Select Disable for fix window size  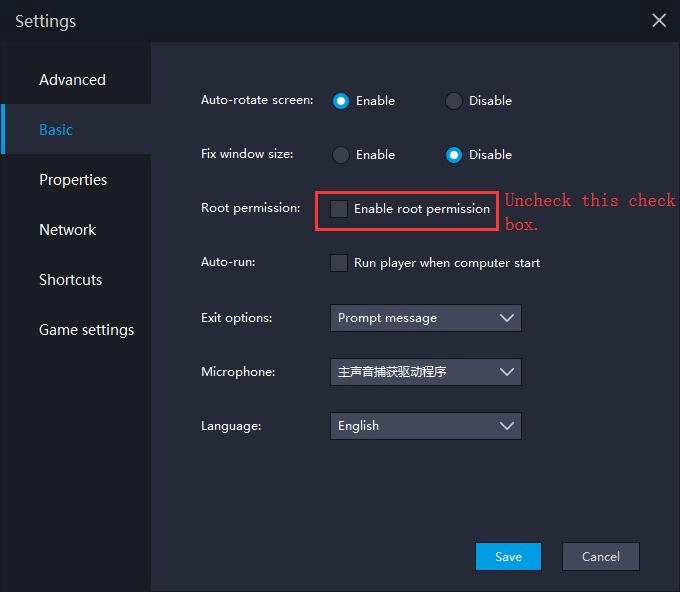point(454,155)
